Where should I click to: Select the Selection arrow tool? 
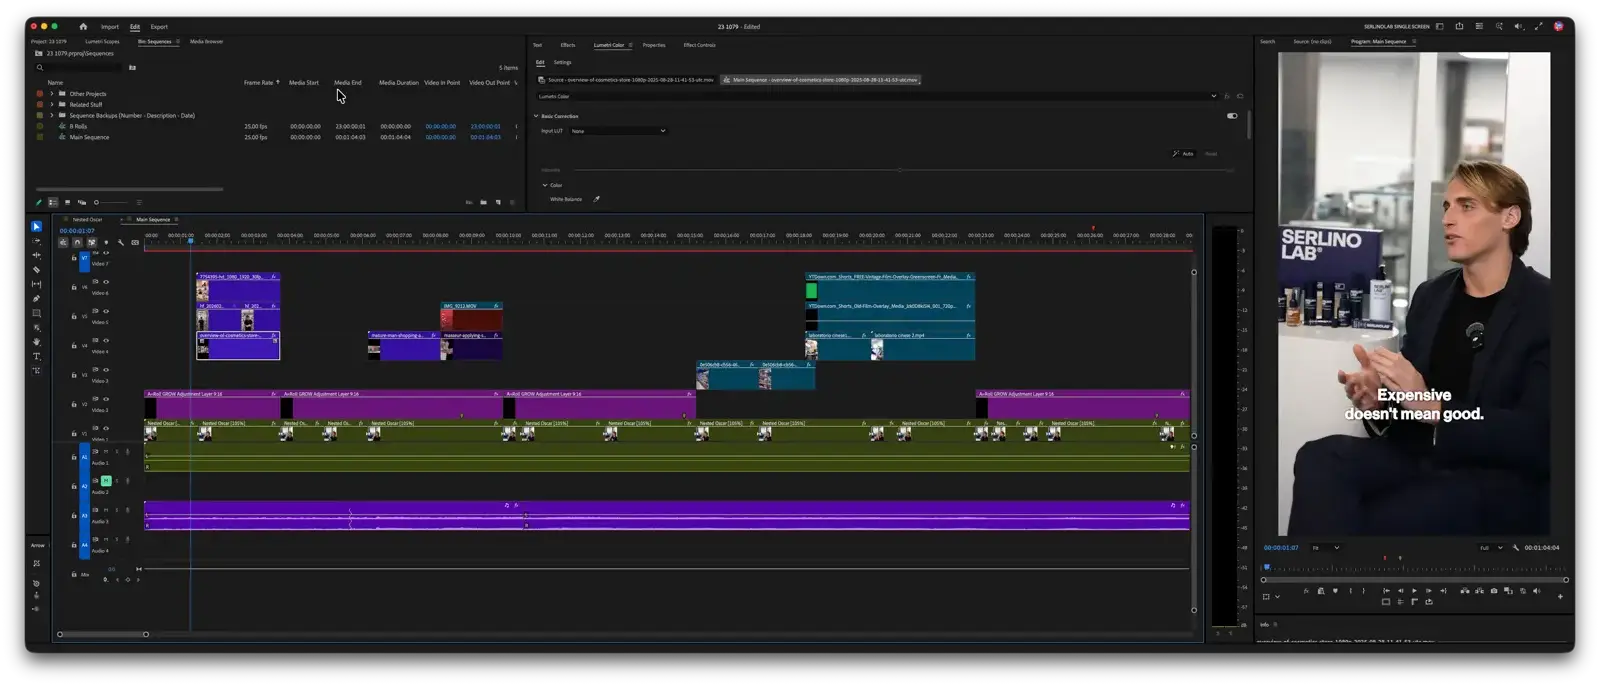coord(36,227)
